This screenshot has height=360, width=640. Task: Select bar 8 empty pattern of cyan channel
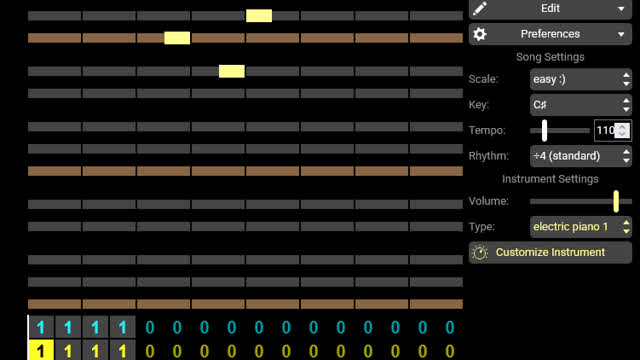click(x=232, y=327)
